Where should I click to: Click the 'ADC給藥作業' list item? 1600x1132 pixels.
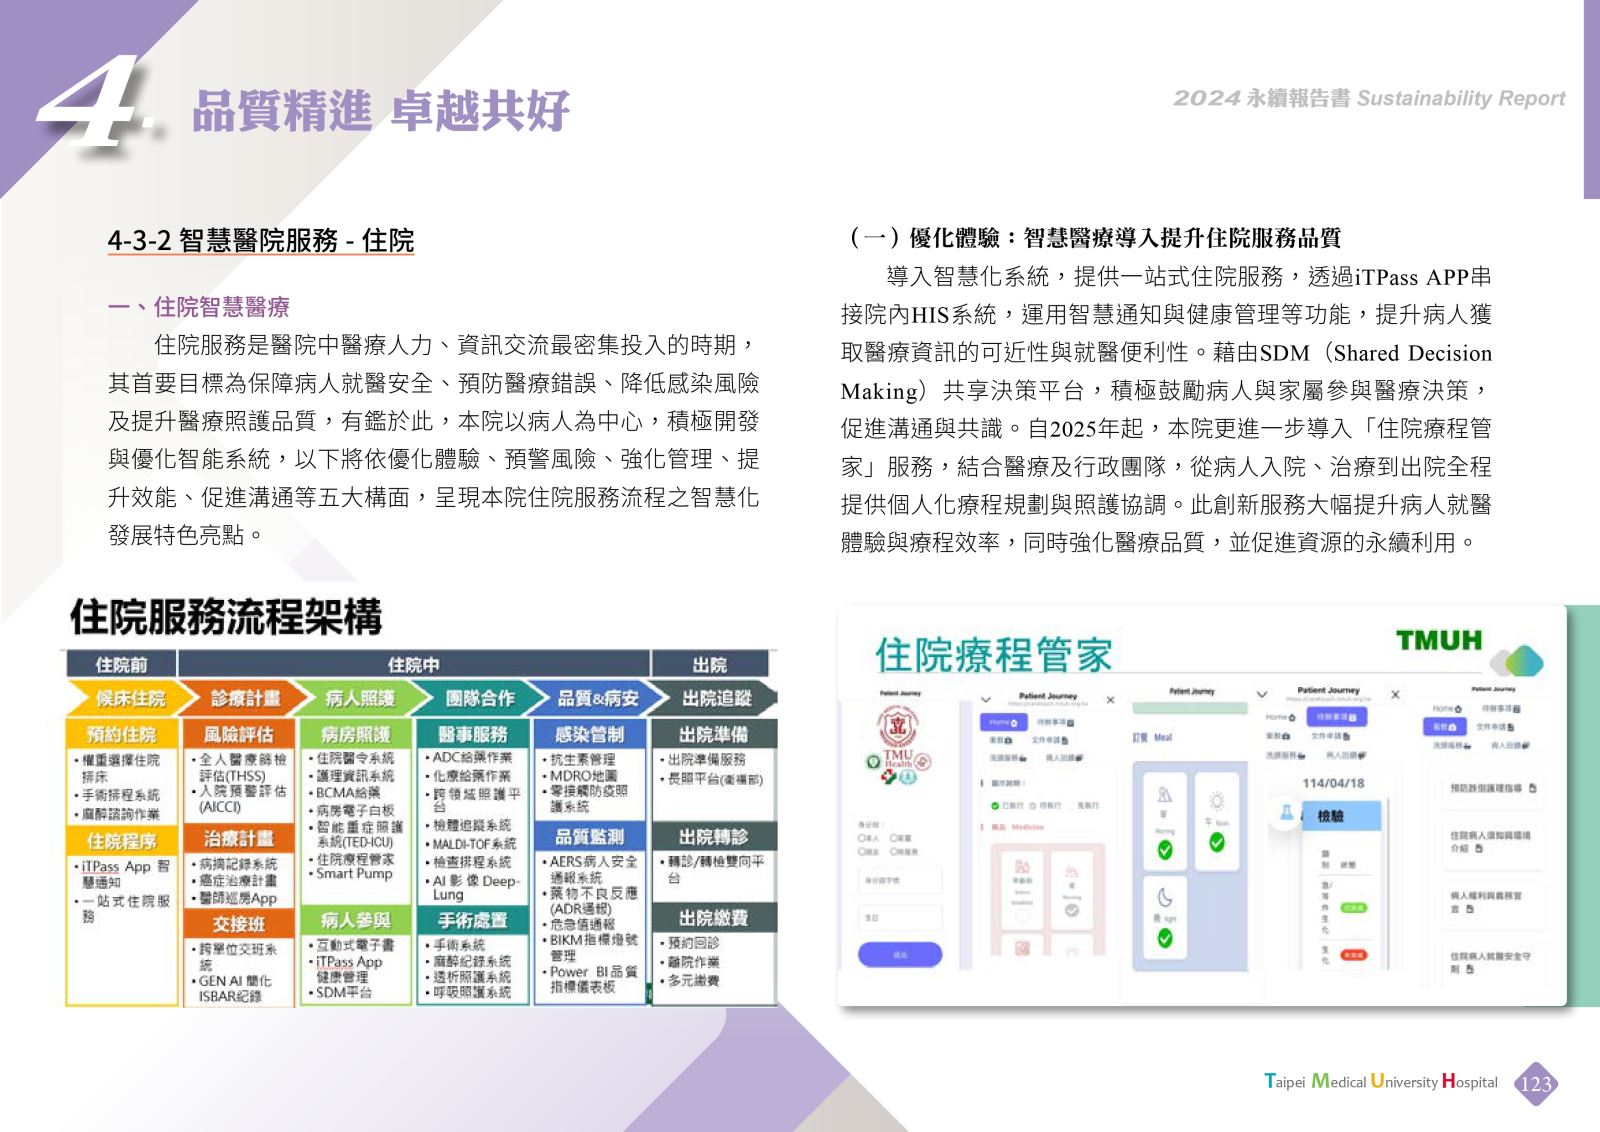(471, 757)
